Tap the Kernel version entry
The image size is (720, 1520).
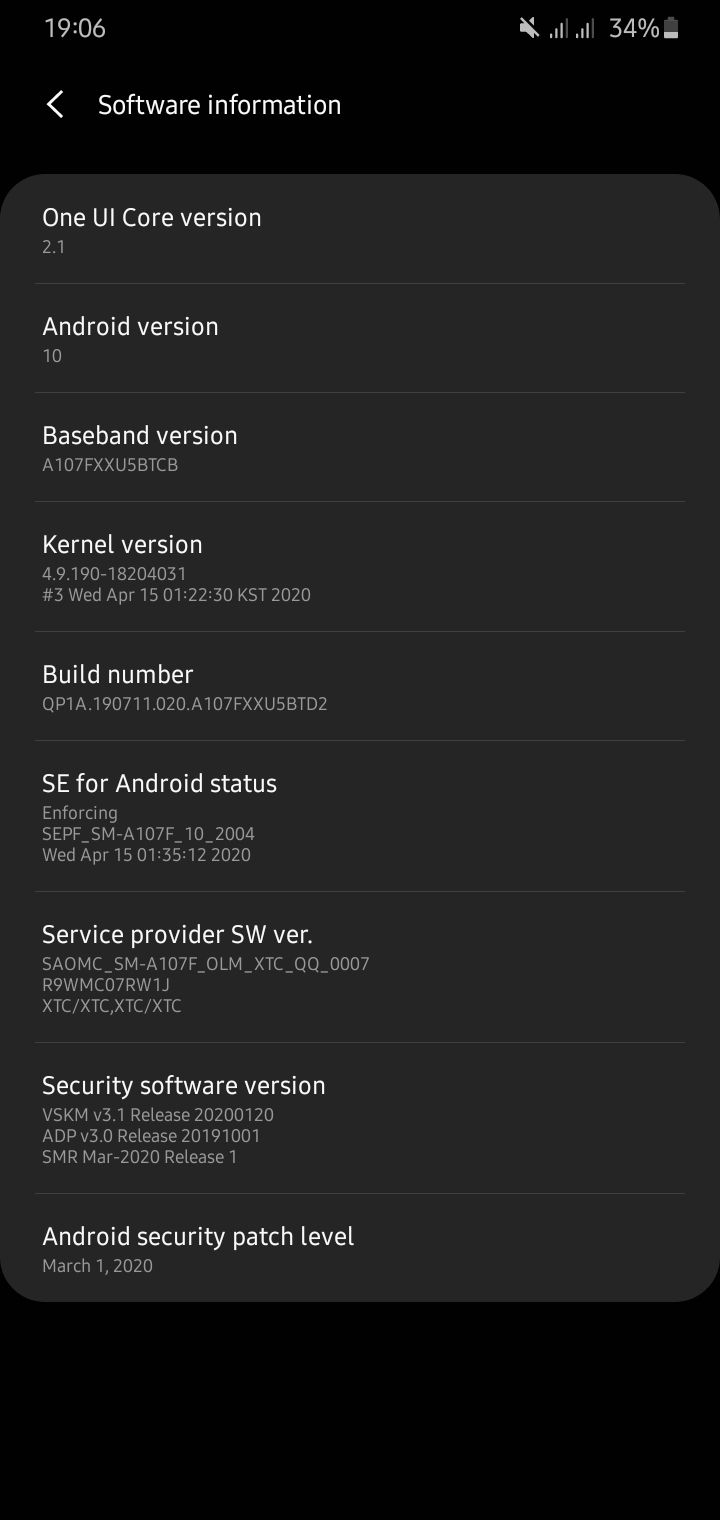pos(360,567)
